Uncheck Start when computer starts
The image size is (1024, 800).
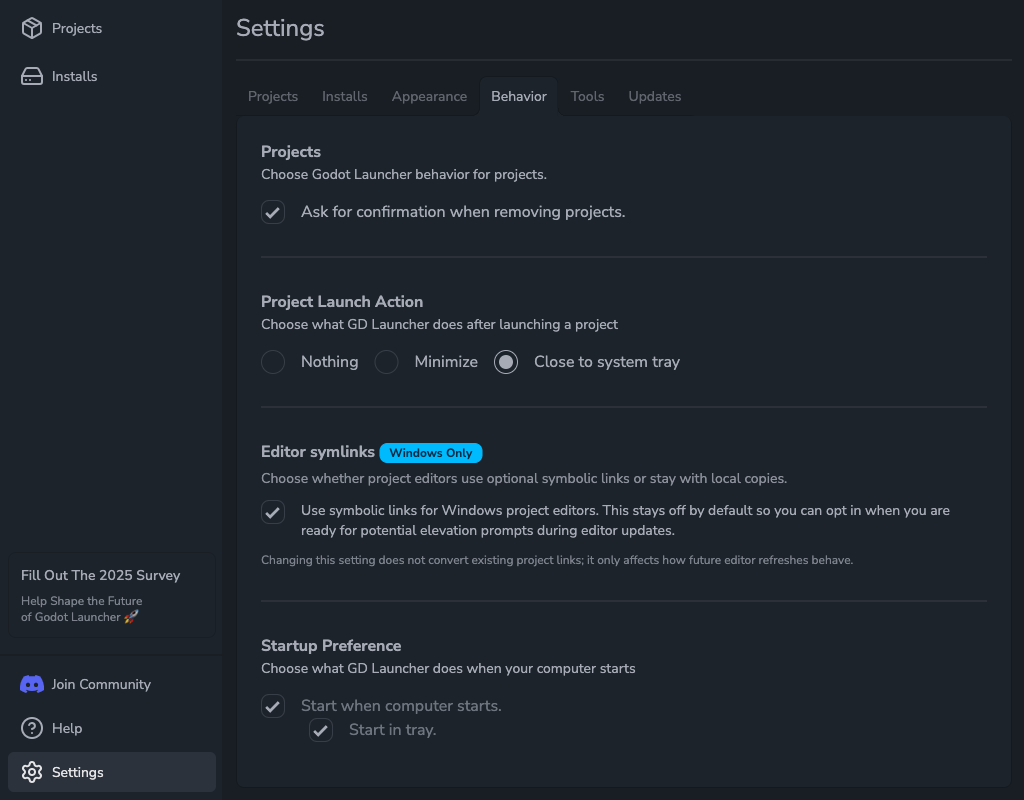[x=272, y=706]
